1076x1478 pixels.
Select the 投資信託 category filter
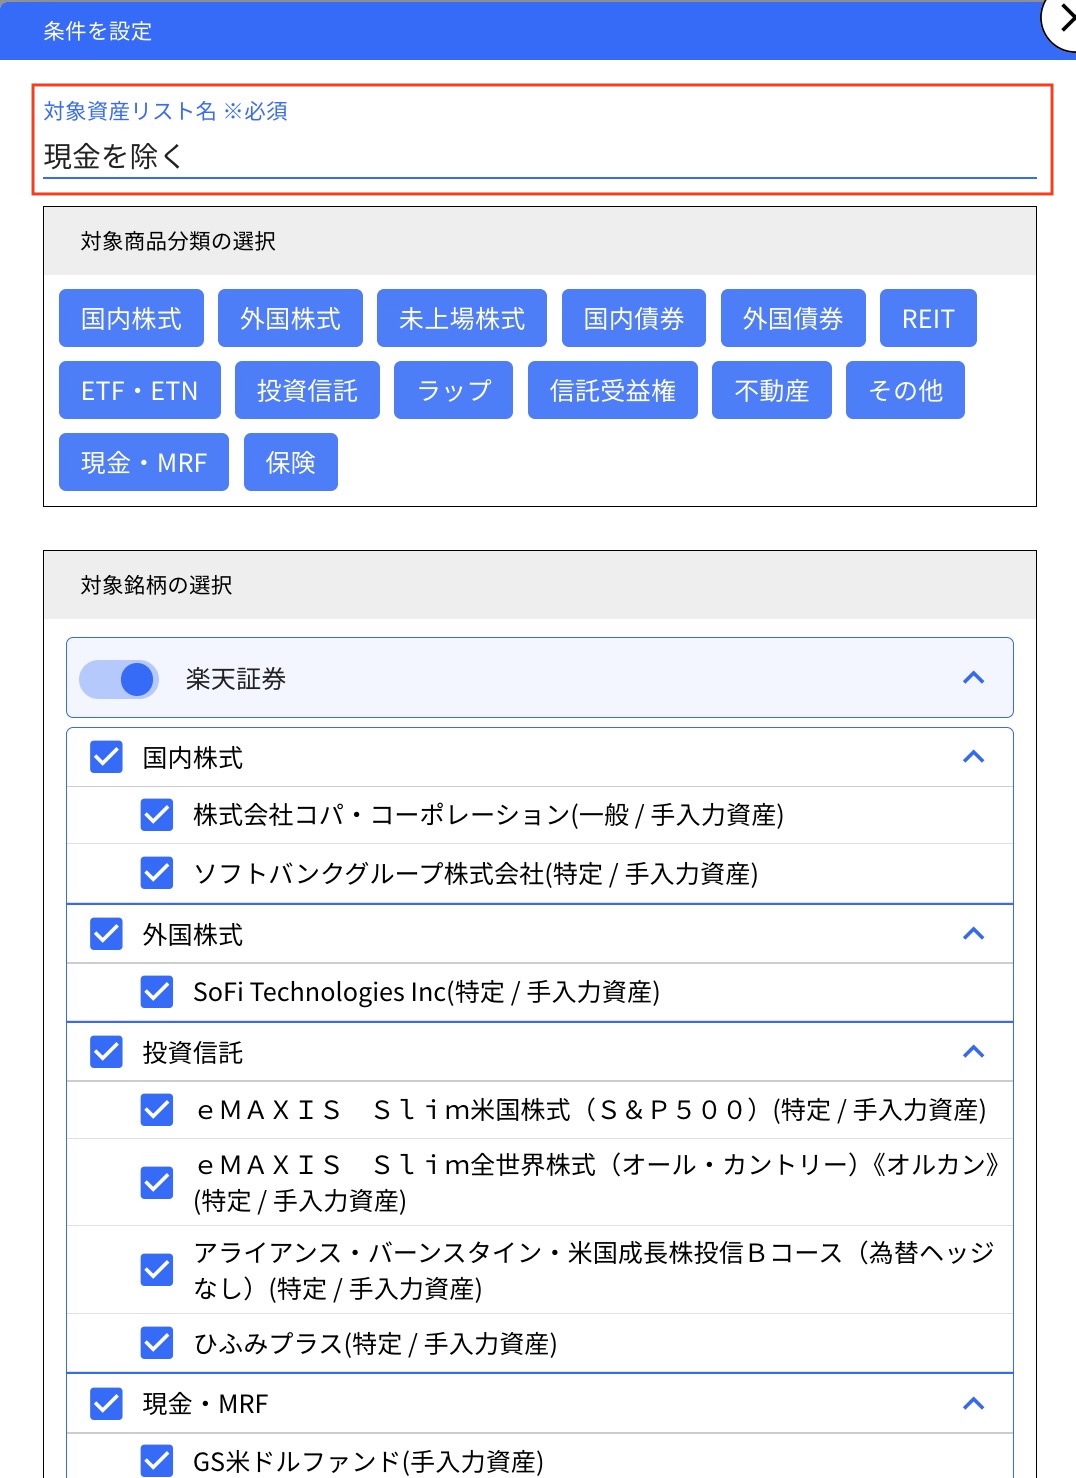307,390
